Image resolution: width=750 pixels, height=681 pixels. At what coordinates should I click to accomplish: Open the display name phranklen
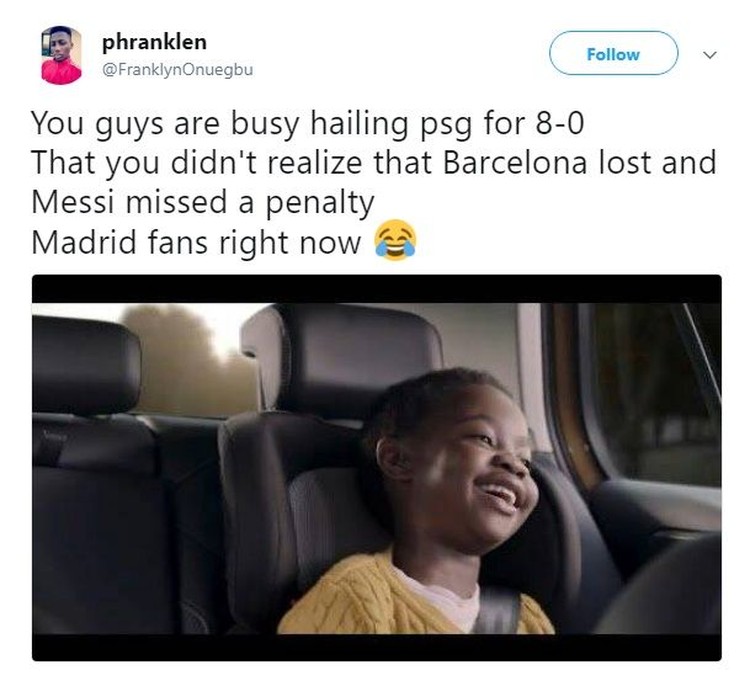point(154,42)
